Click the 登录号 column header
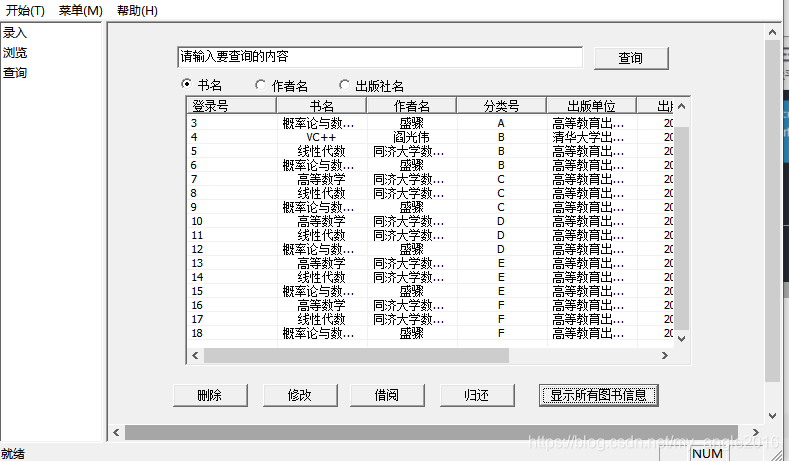Screen dimensions: 789x461 [231, 106]
